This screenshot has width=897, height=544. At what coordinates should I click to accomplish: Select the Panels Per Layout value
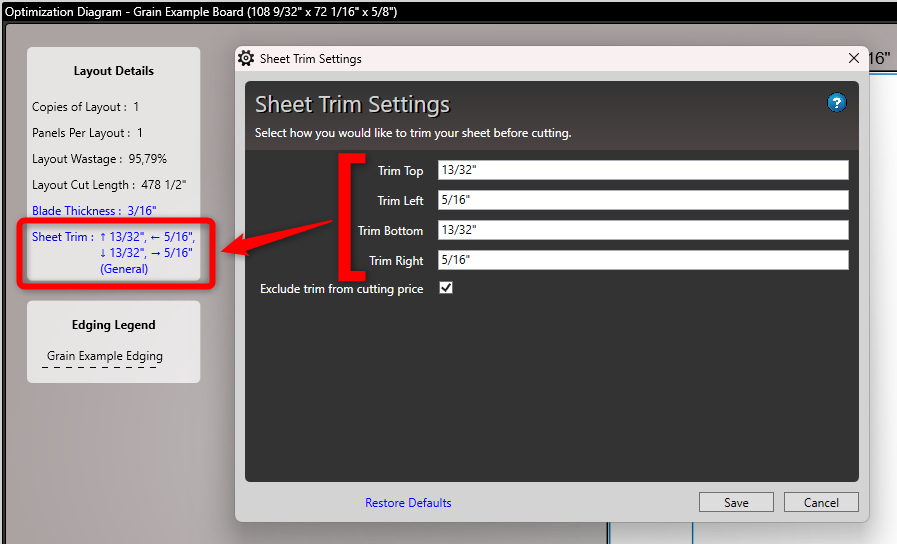click(140, 133)
